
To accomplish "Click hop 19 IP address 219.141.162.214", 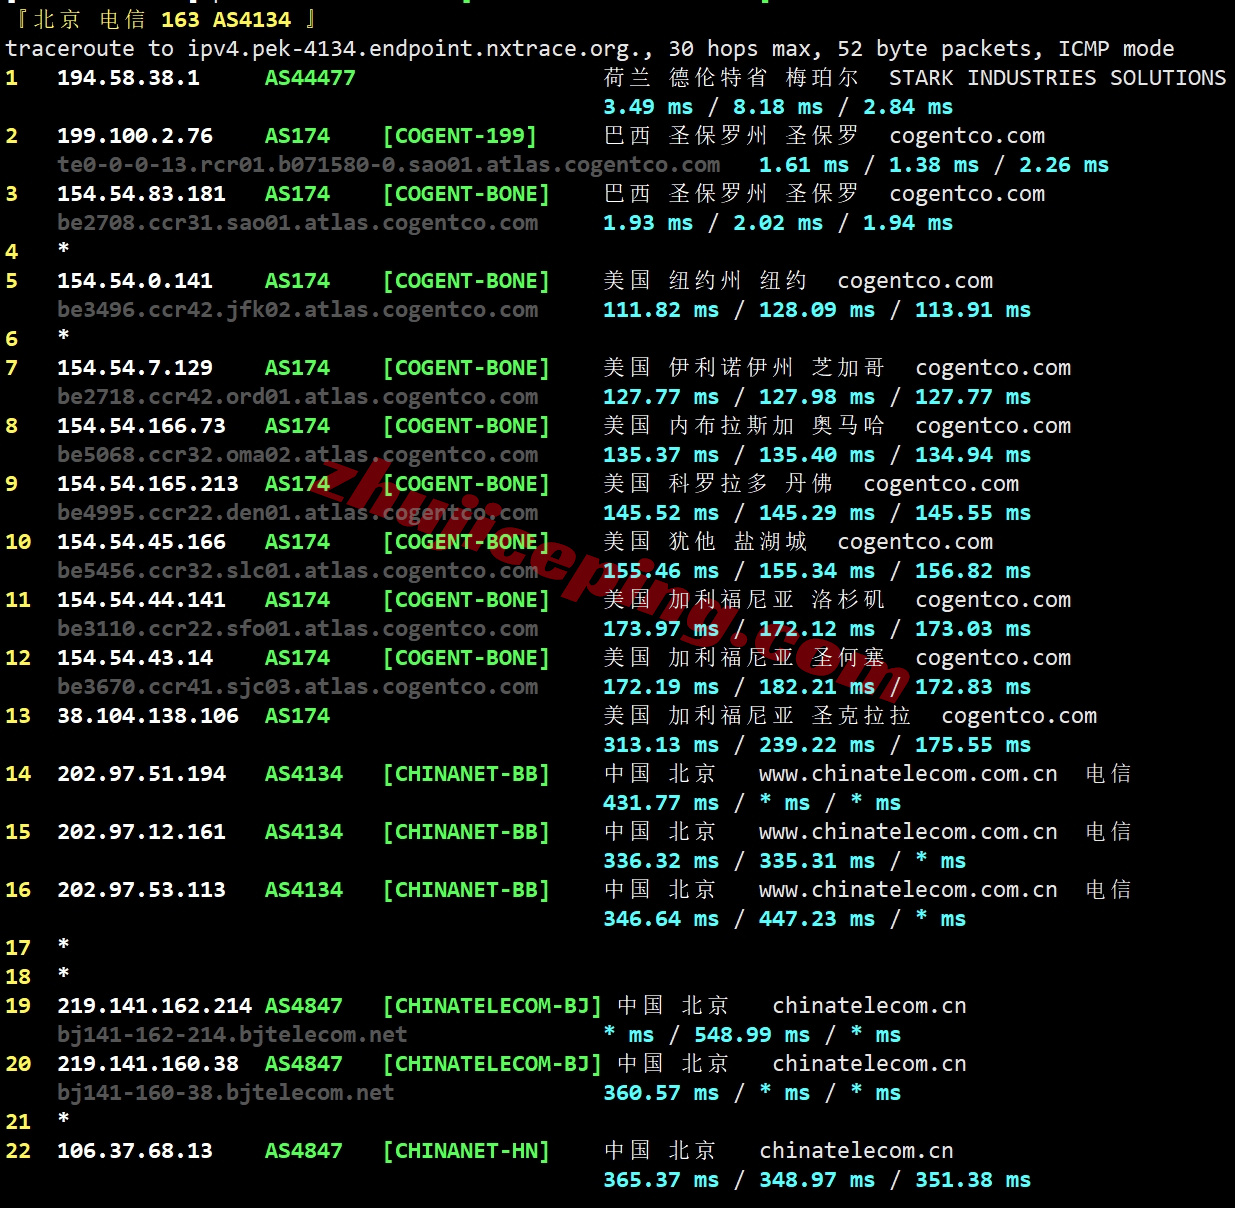I will pyautogui.click(x=154, y=1005).
